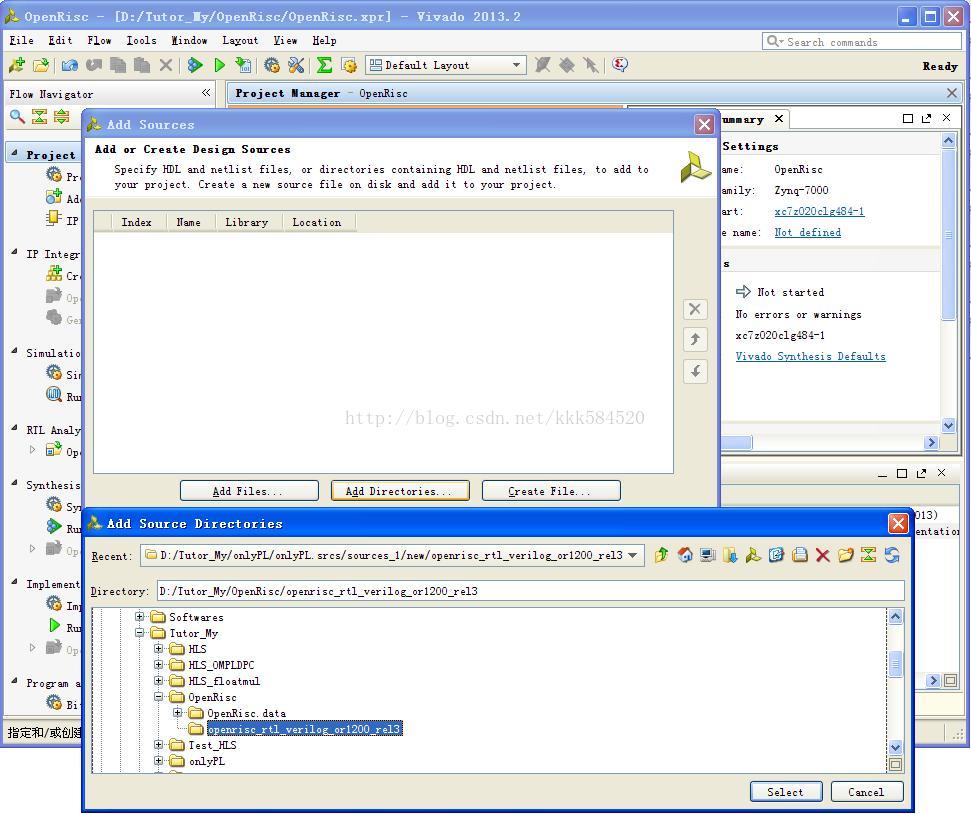The height and width of the screenshot is (814, 971).
Task: Expand the Test_HLS folder
Action: (x=159, y=745)
